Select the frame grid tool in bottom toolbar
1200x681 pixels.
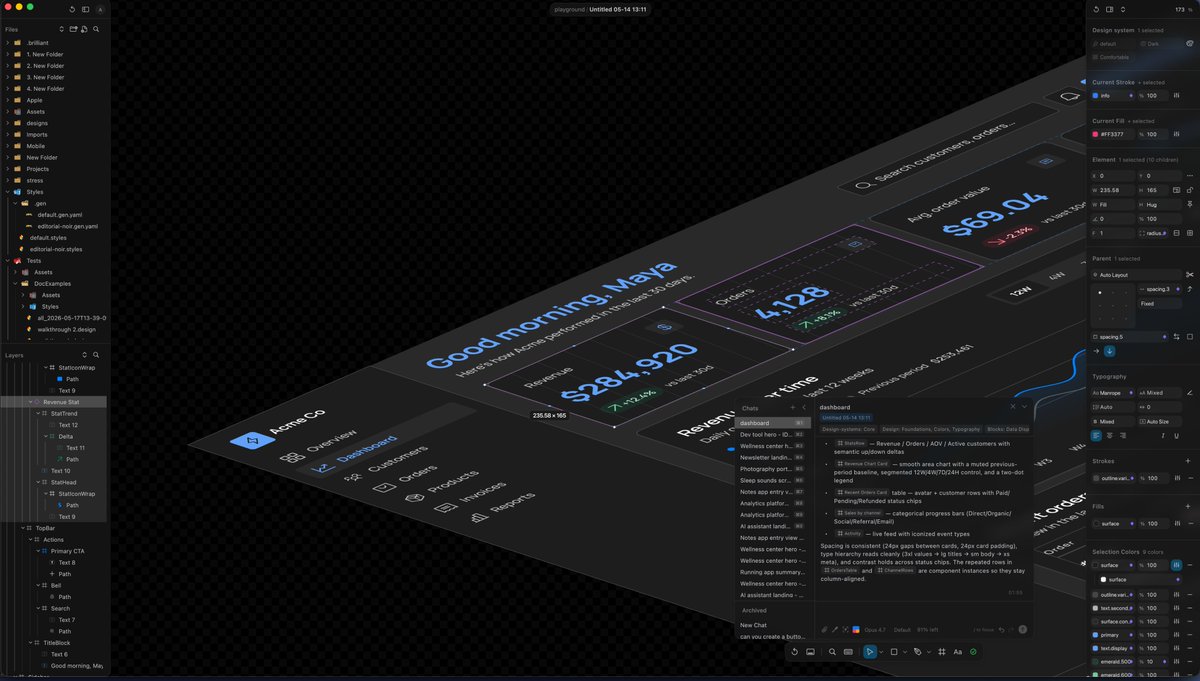(x=942, y=651)
